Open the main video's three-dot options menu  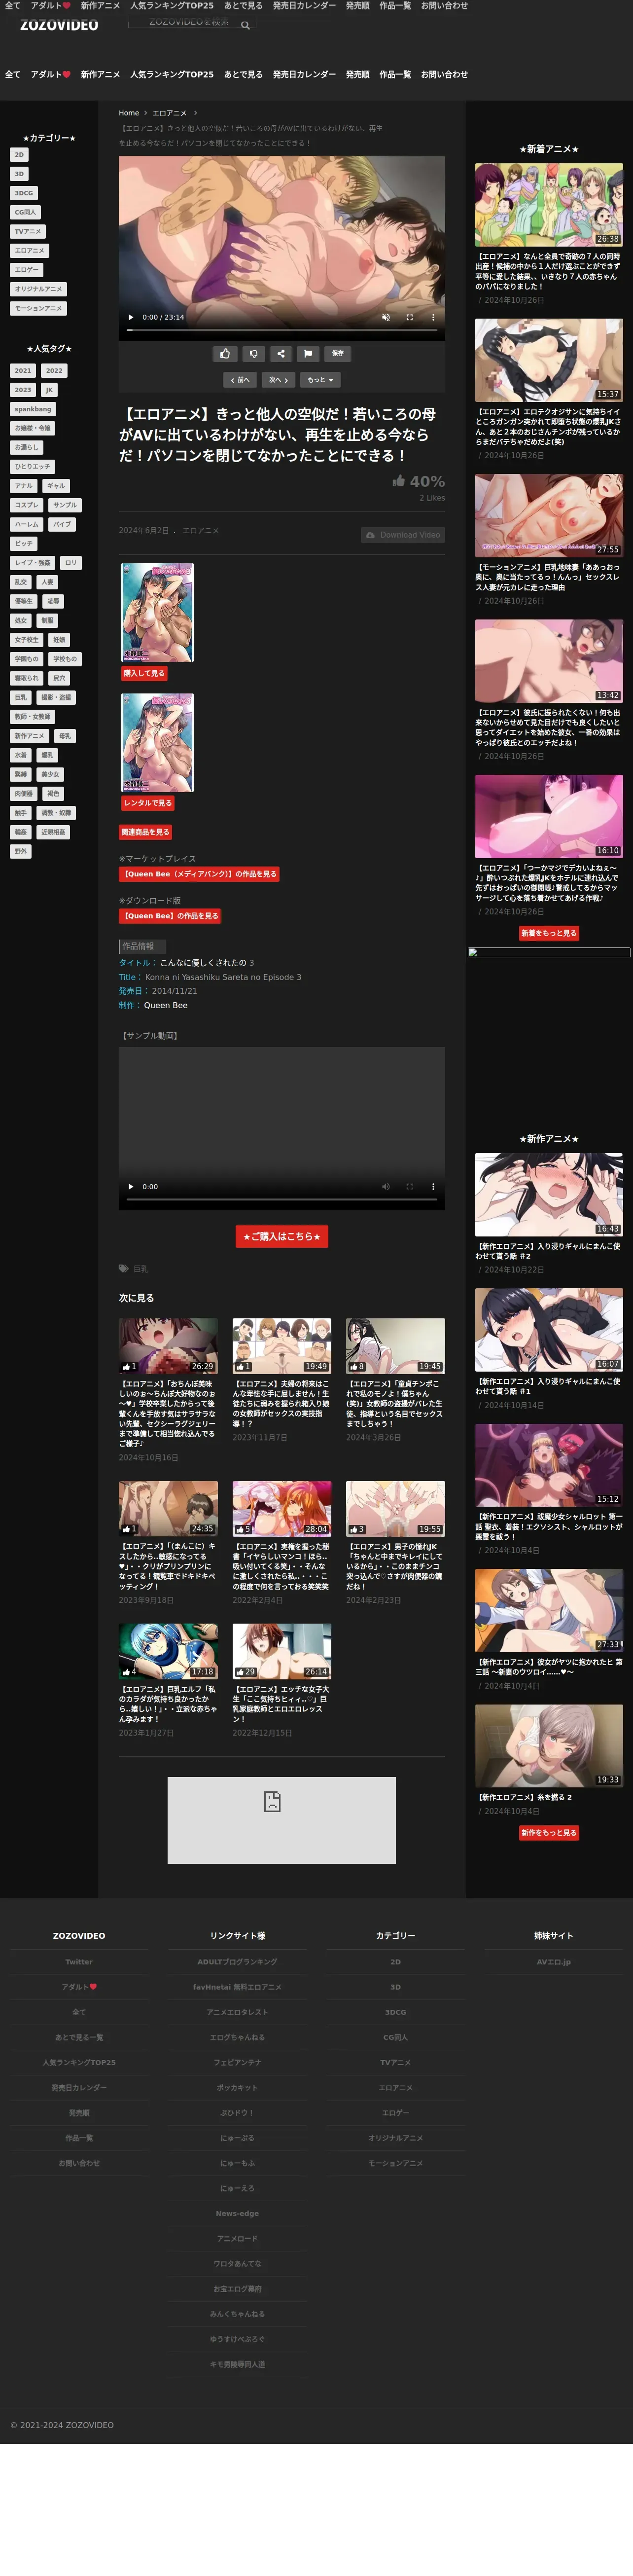[x=433, y=317]
